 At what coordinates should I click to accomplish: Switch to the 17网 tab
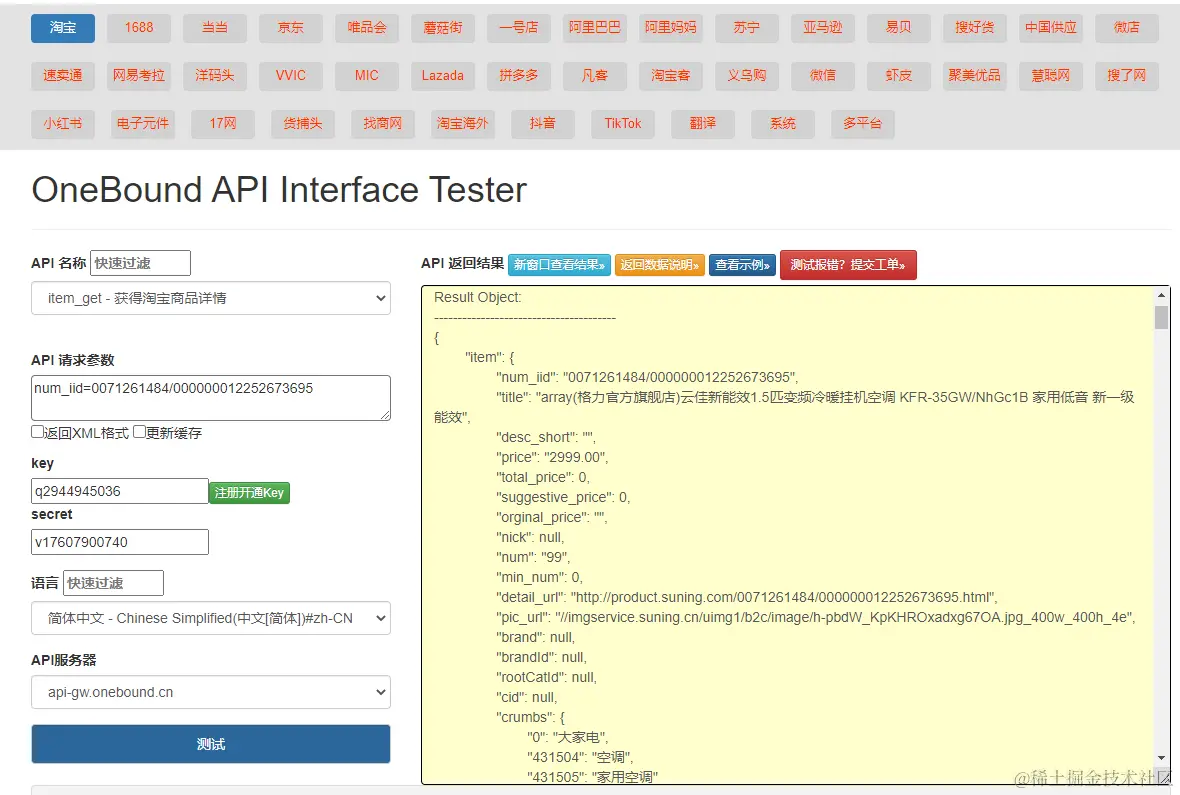(223, 124)
